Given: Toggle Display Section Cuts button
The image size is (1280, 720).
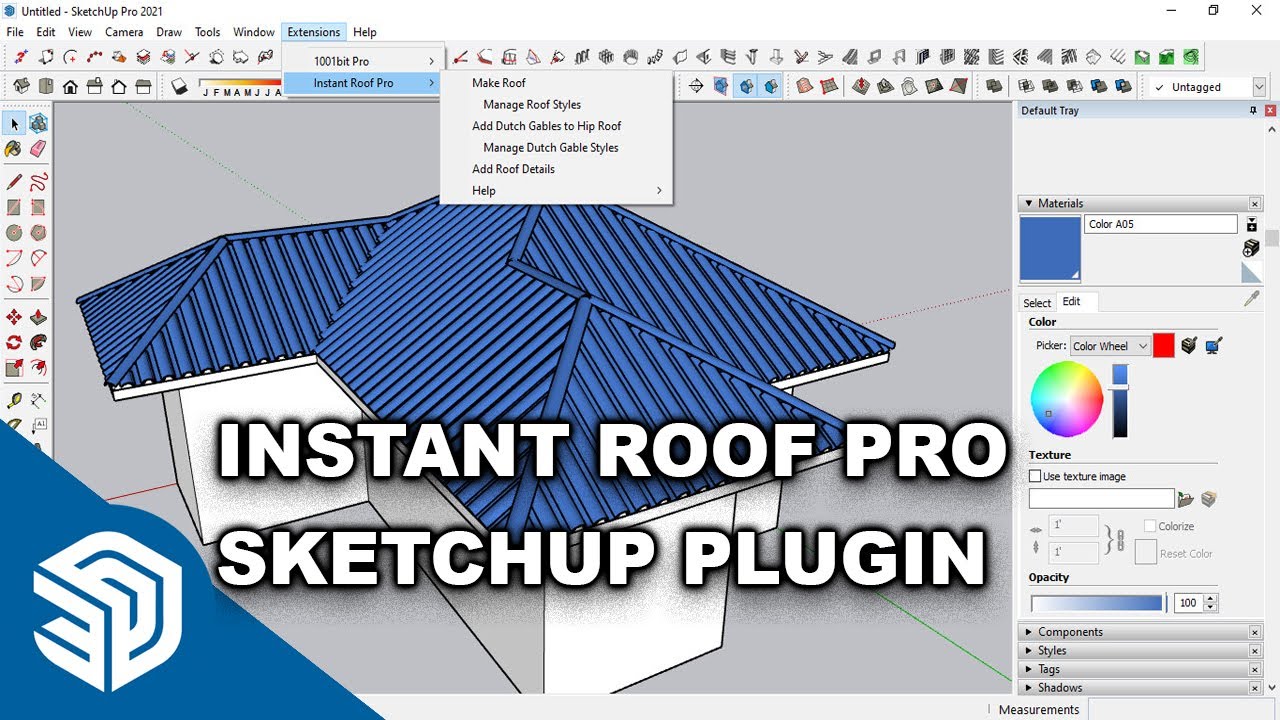Looking at the screenshot, I should [746, 86].
